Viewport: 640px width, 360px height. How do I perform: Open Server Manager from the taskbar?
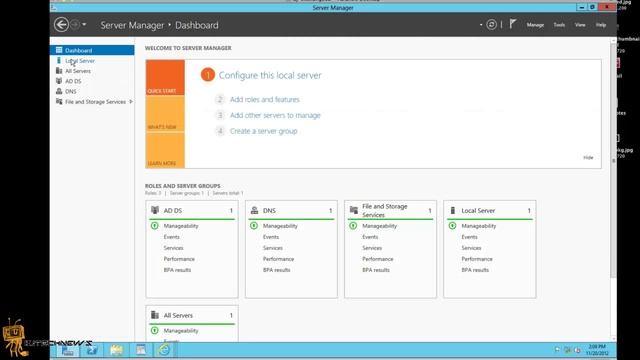pos(68,350)
